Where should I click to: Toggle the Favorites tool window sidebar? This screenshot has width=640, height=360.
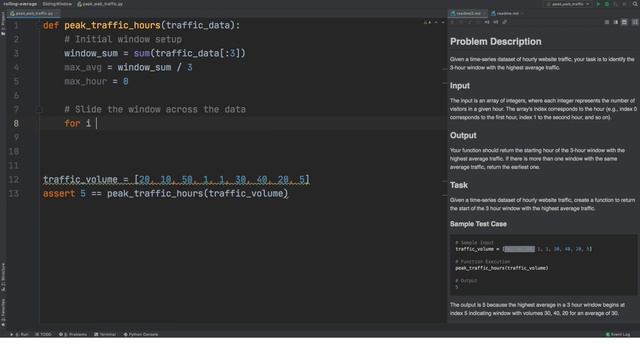3,313
